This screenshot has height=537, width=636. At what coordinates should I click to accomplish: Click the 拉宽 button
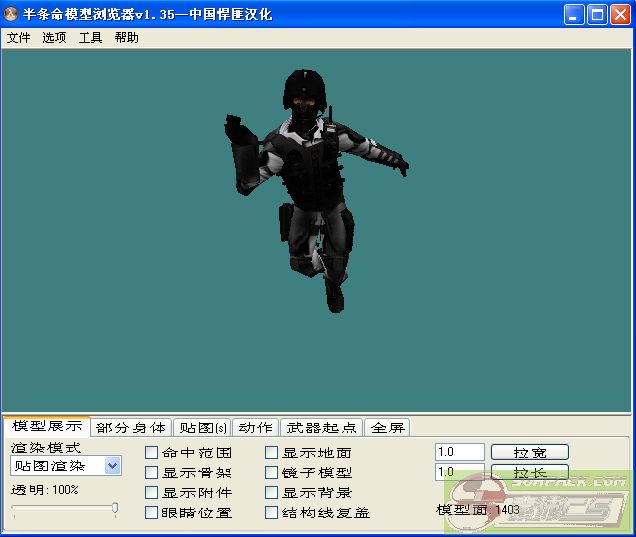pos(529,452)
